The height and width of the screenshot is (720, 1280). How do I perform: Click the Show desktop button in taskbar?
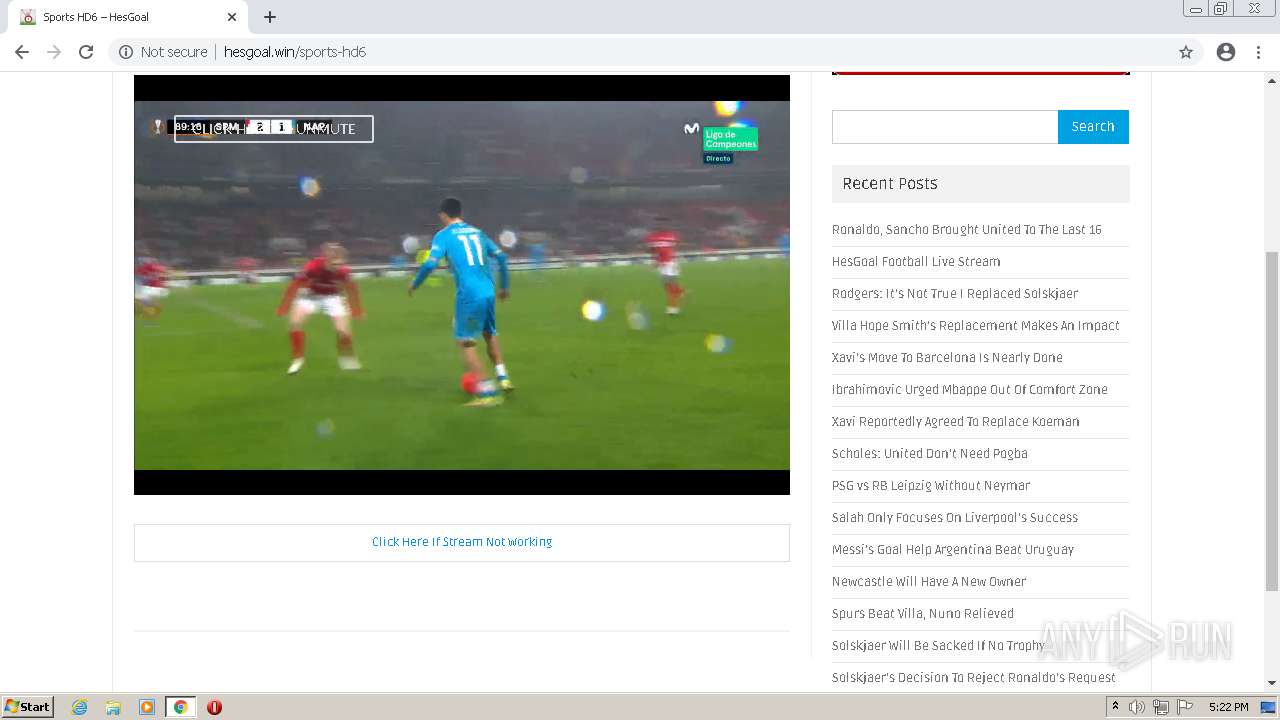pyautogui.click(x=1269, y=707)
